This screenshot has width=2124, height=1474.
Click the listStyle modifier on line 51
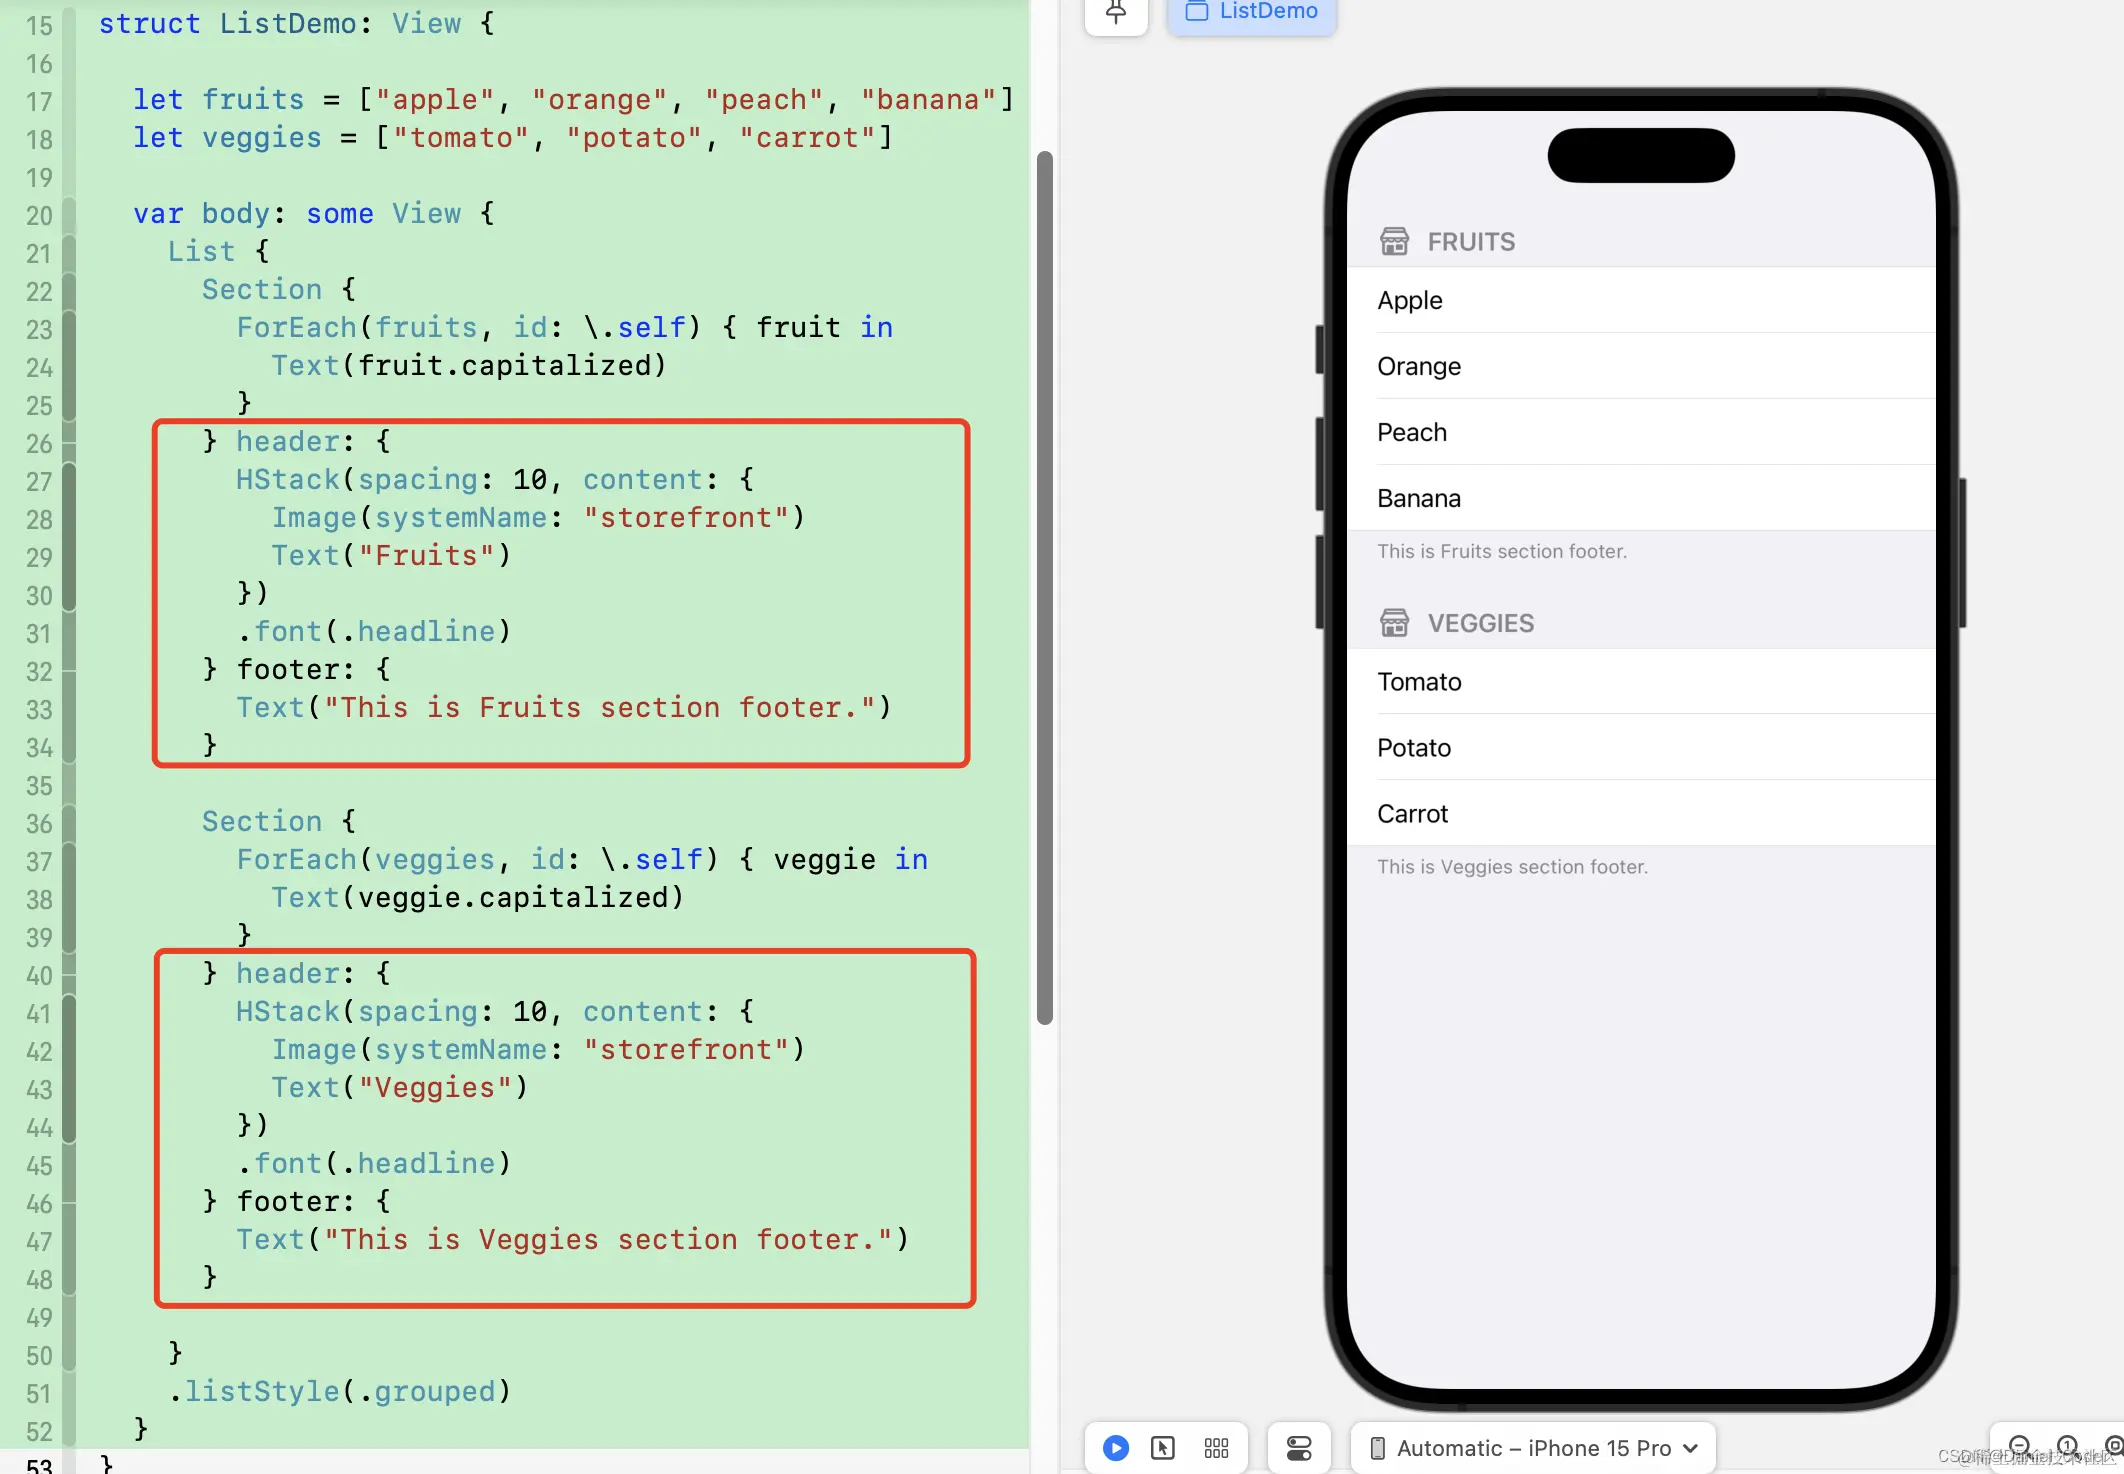[262, 1391]
